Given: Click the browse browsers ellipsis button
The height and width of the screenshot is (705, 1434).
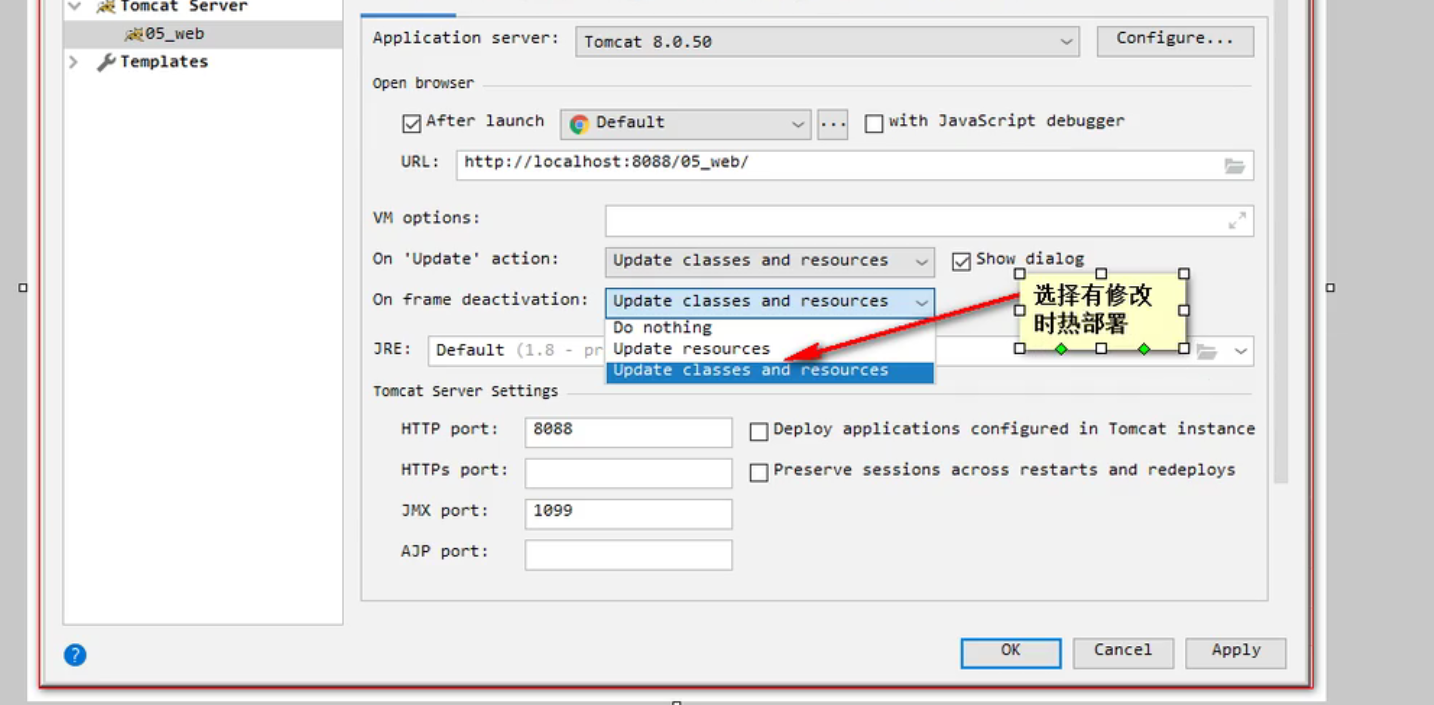Looking at the screenshot, I should click(832, 124).
